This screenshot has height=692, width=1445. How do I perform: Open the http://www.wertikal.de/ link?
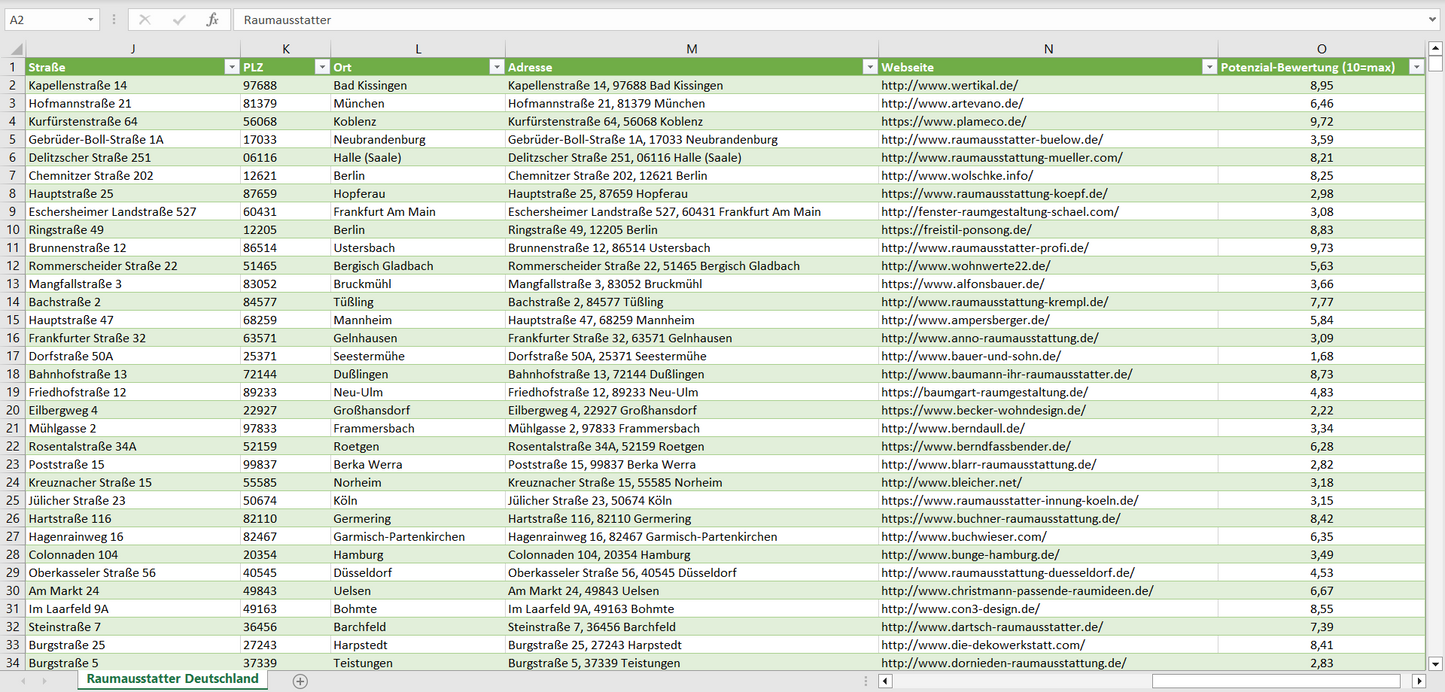pos(949,86)
